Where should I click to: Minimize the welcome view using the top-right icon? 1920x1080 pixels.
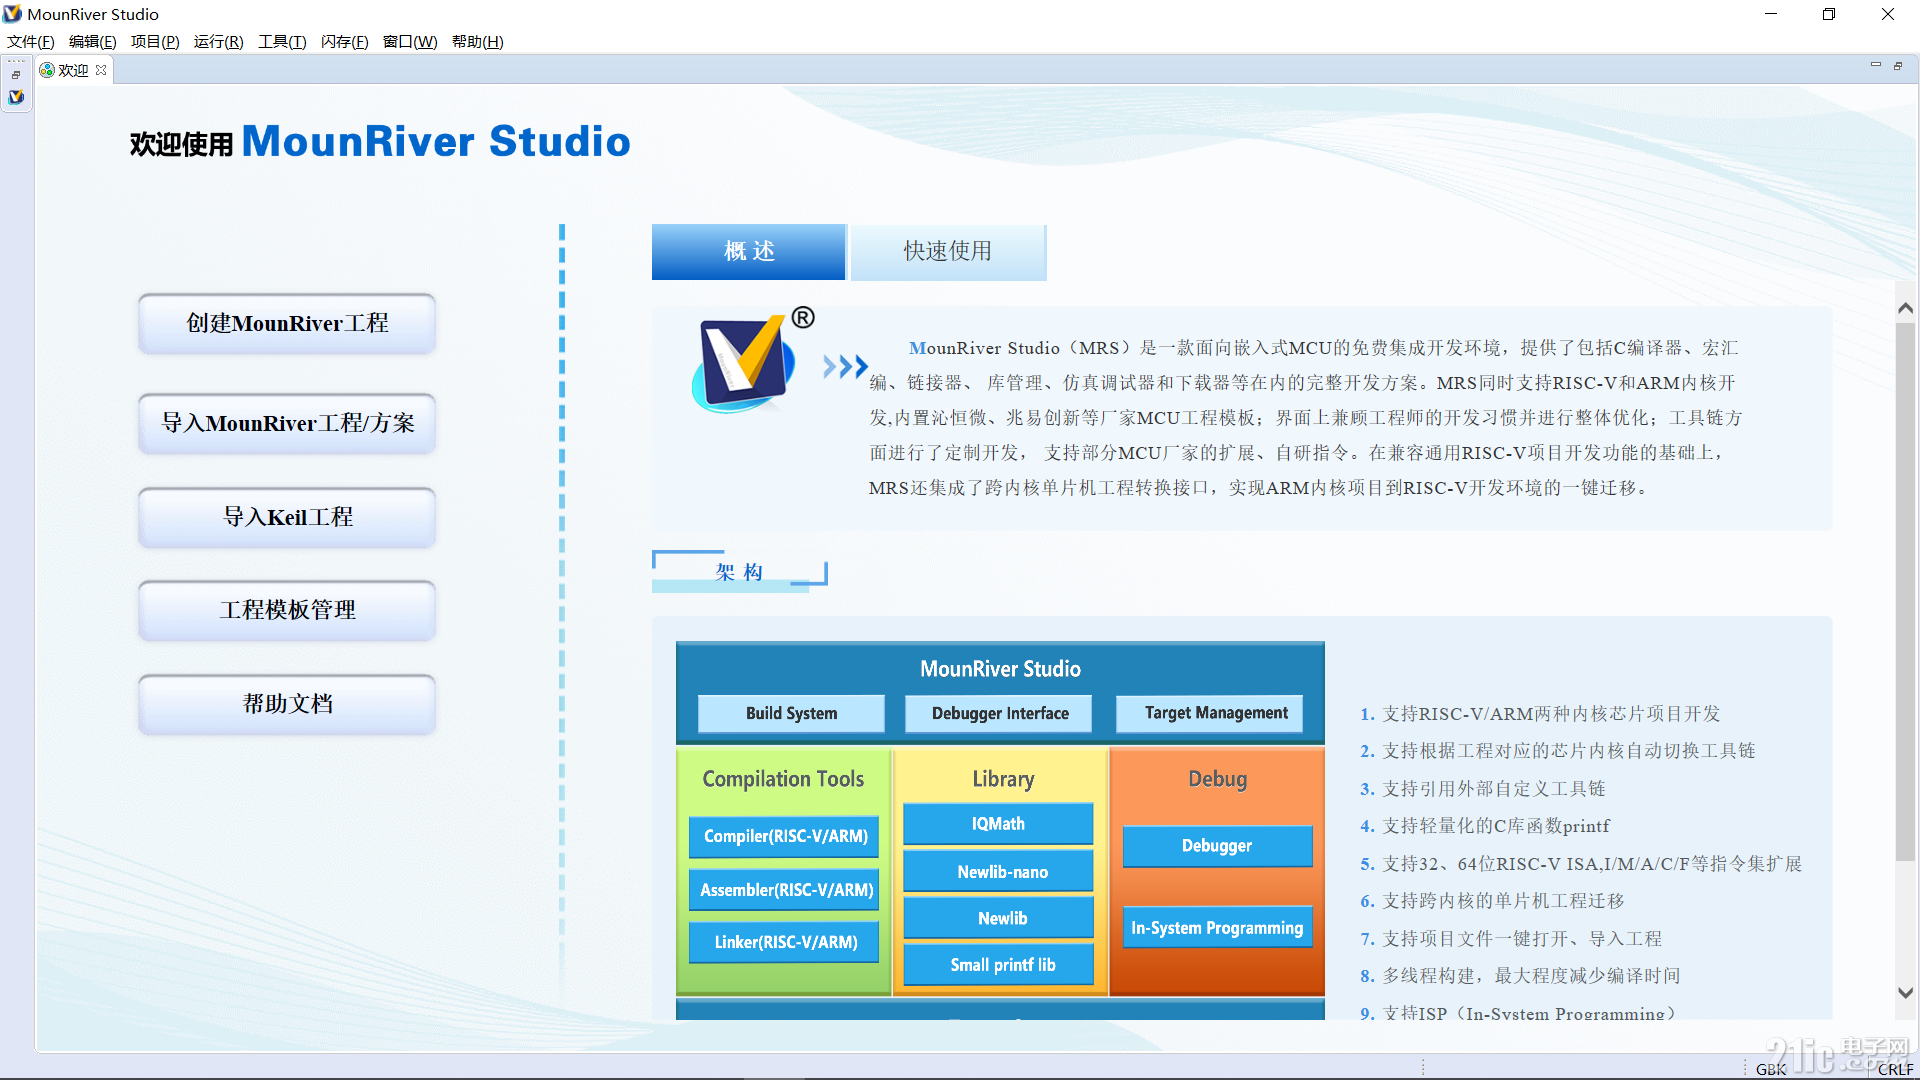[1876, 65]
